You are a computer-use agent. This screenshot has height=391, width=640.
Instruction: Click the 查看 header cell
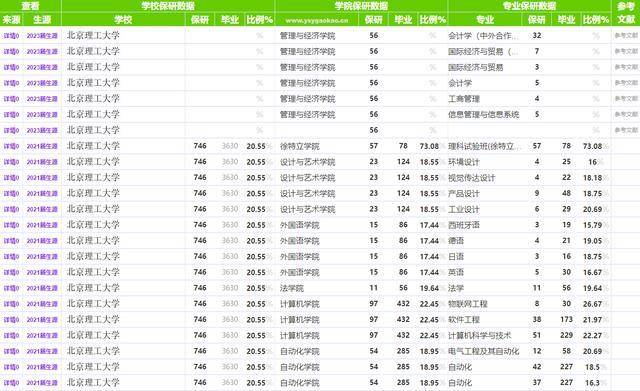31,6
